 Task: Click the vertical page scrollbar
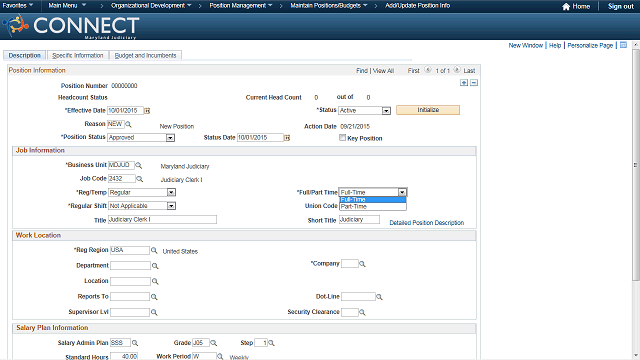coord(636,165)
